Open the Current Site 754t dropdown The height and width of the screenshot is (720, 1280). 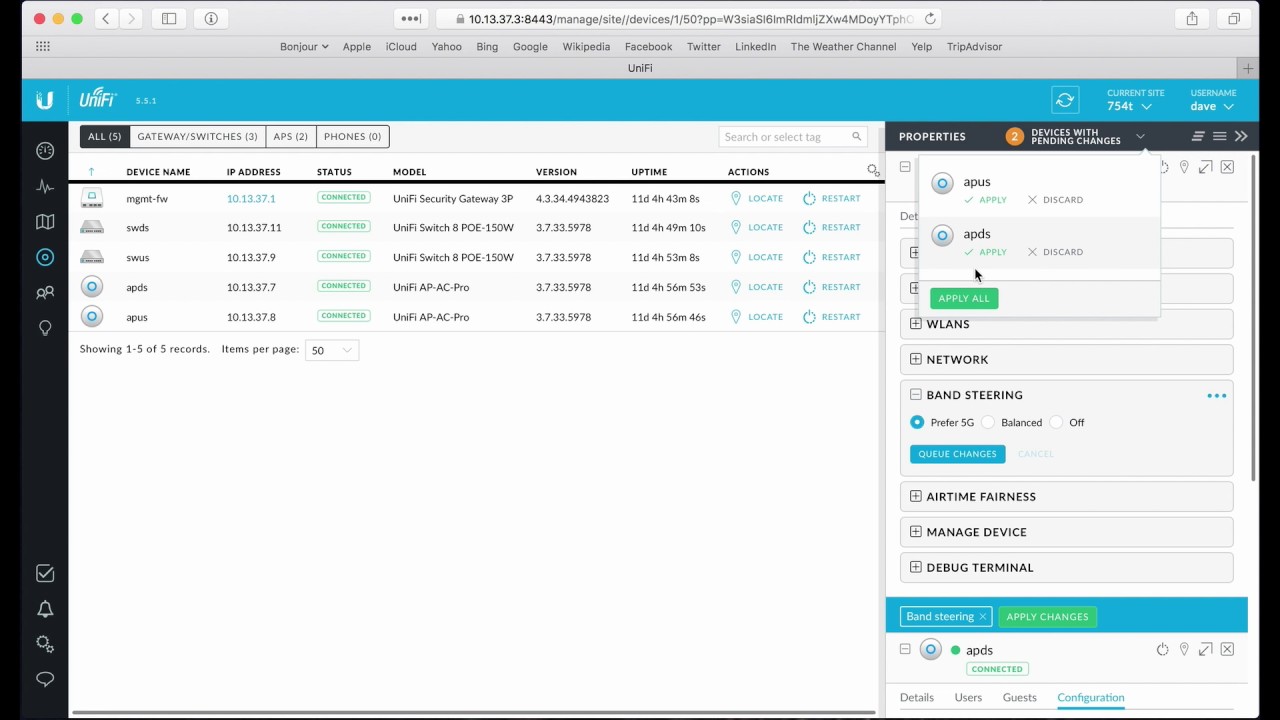click(x=1129, y=106)
